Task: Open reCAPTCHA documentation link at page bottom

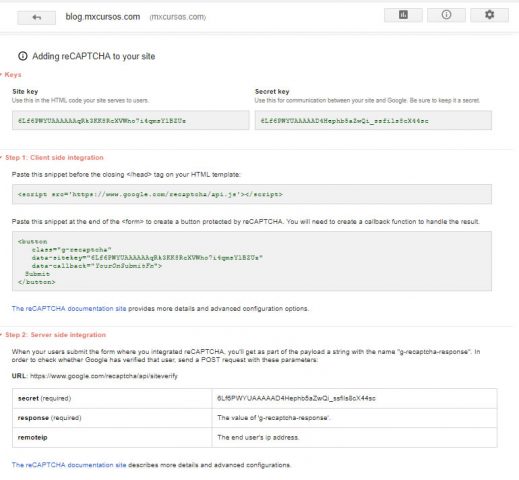Action: click(69, 465)
